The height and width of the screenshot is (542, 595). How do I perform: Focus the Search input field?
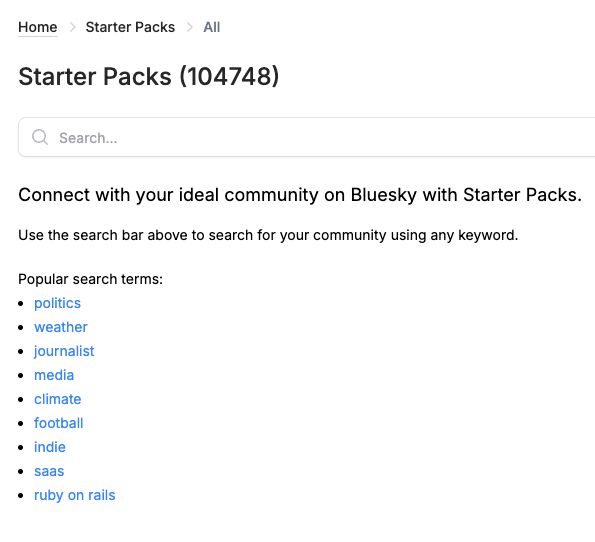(307, 137)
